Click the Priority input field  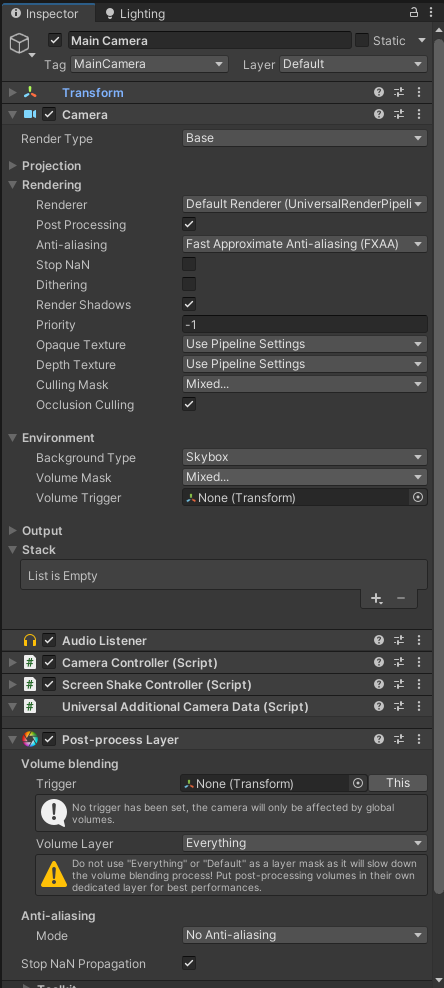(x=305, y=325)
